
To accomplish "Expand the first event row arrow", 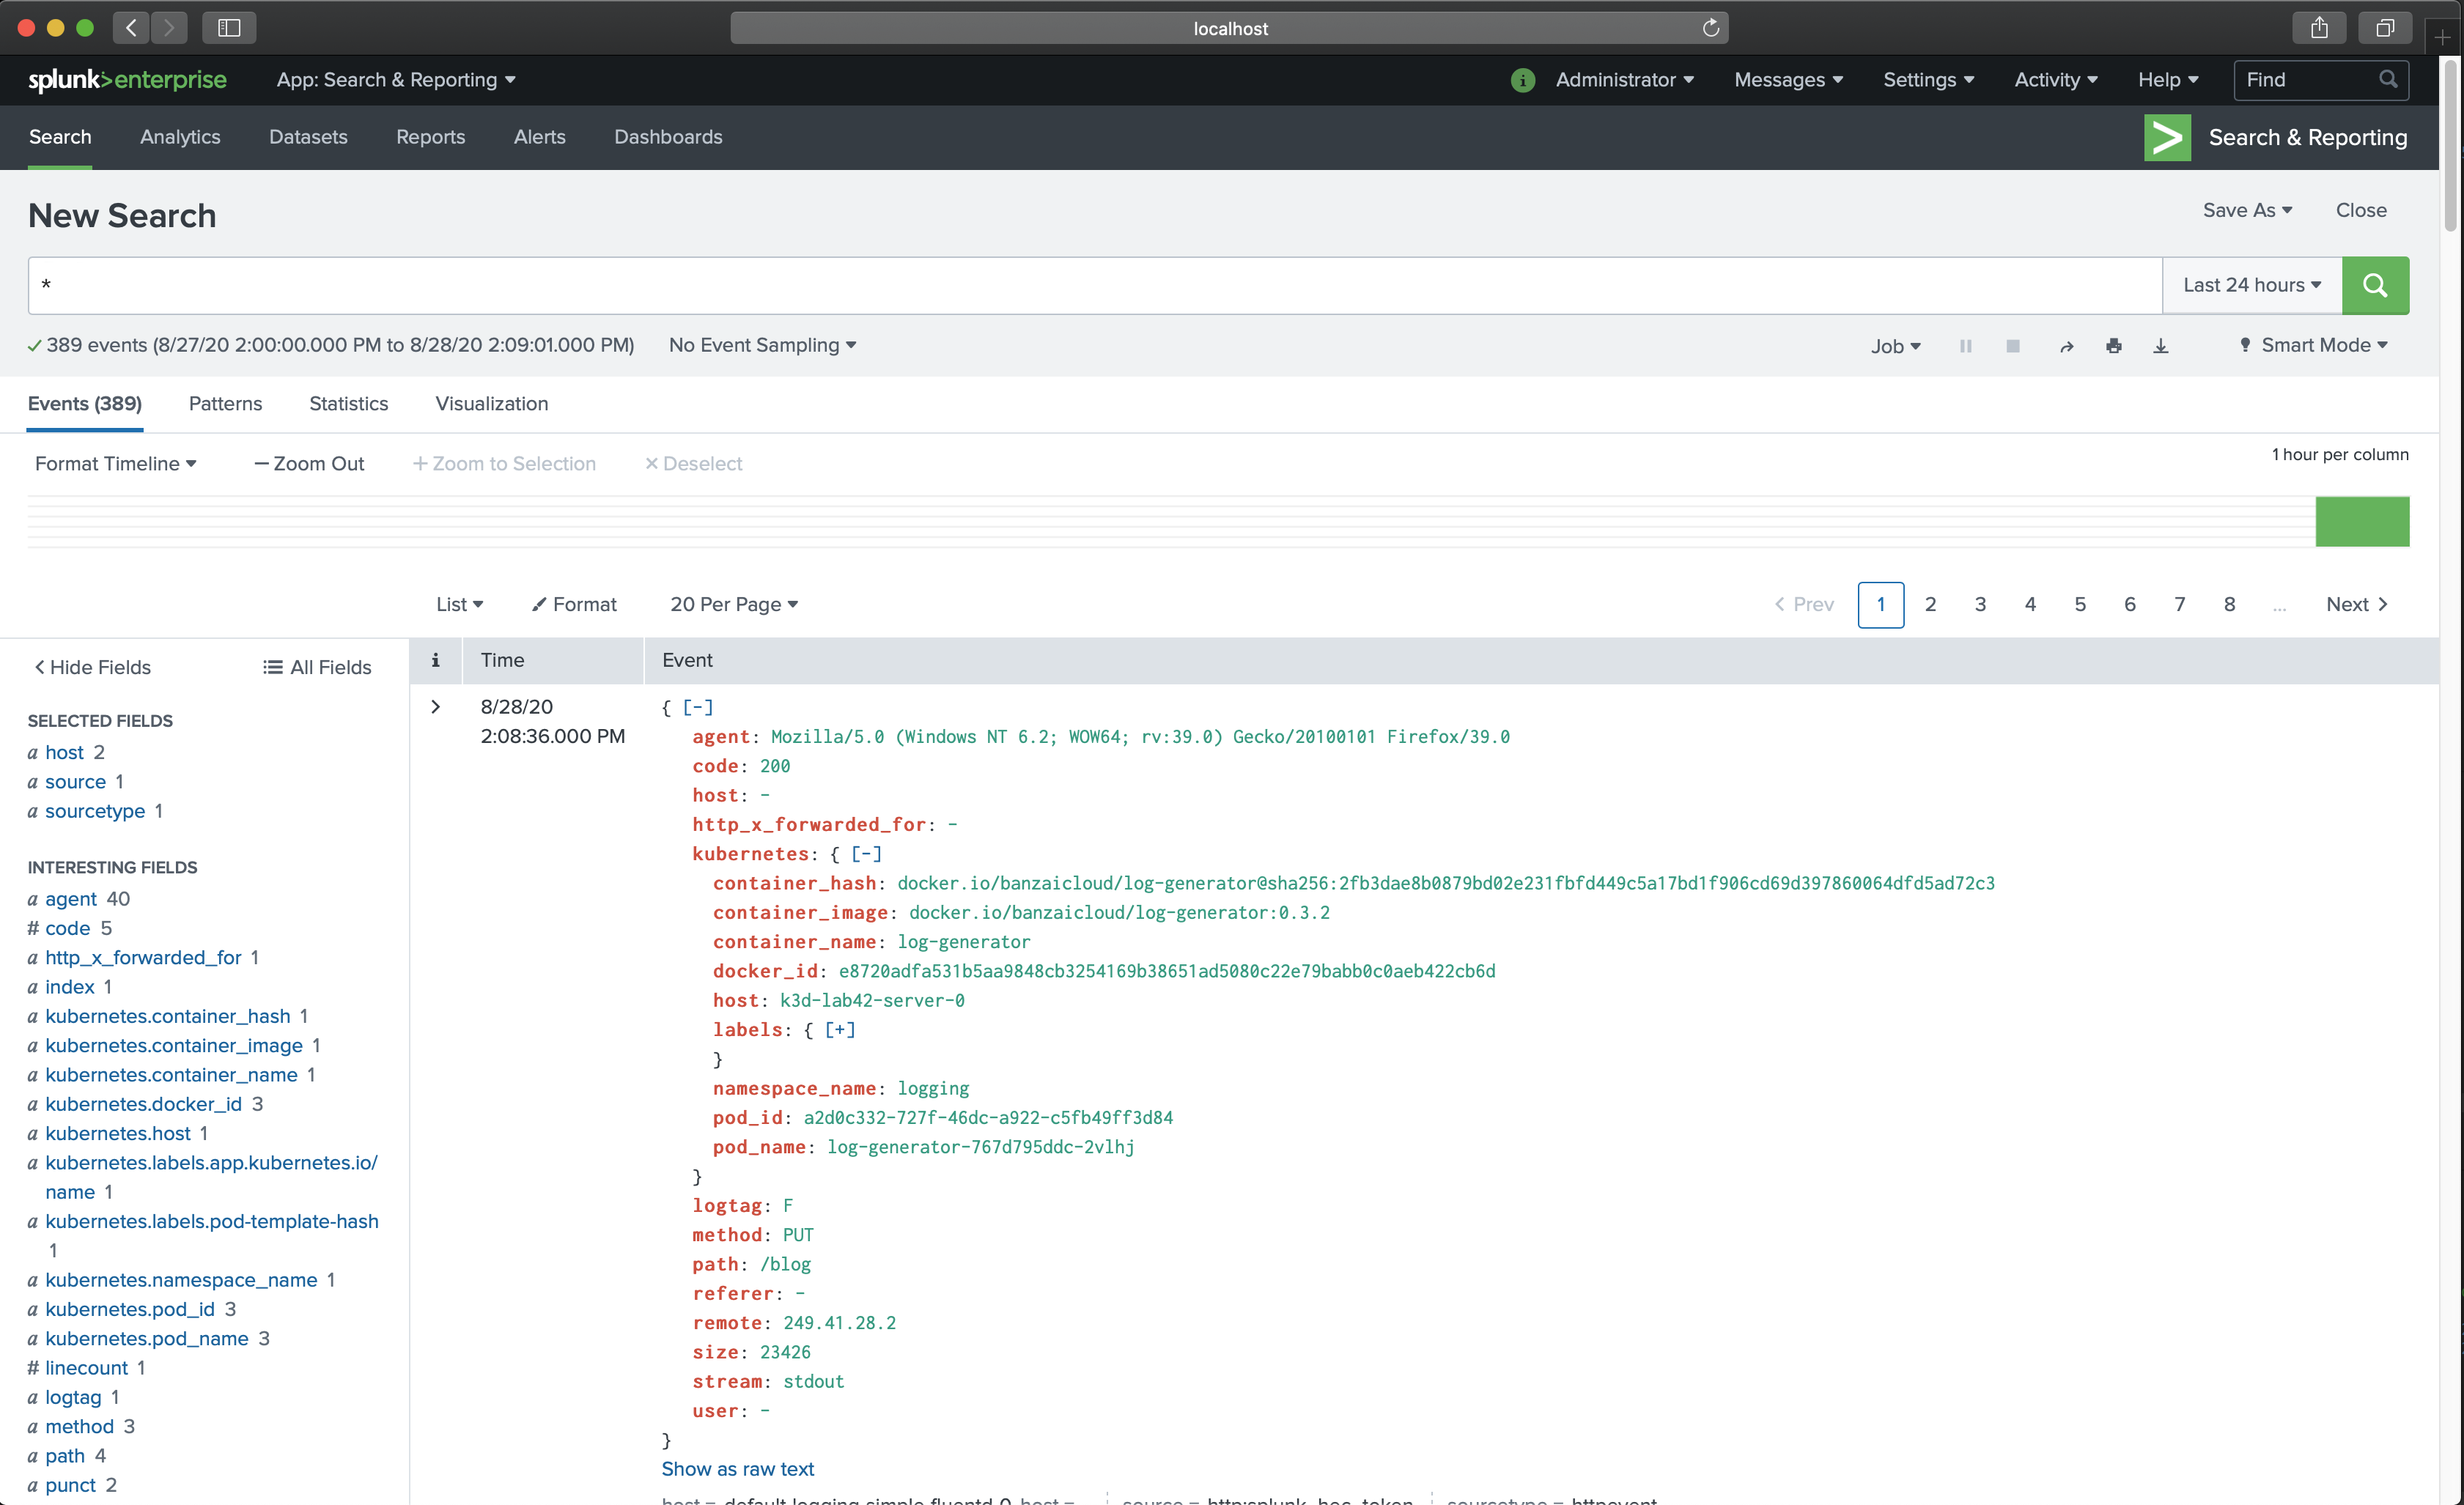I will (435, 706).
